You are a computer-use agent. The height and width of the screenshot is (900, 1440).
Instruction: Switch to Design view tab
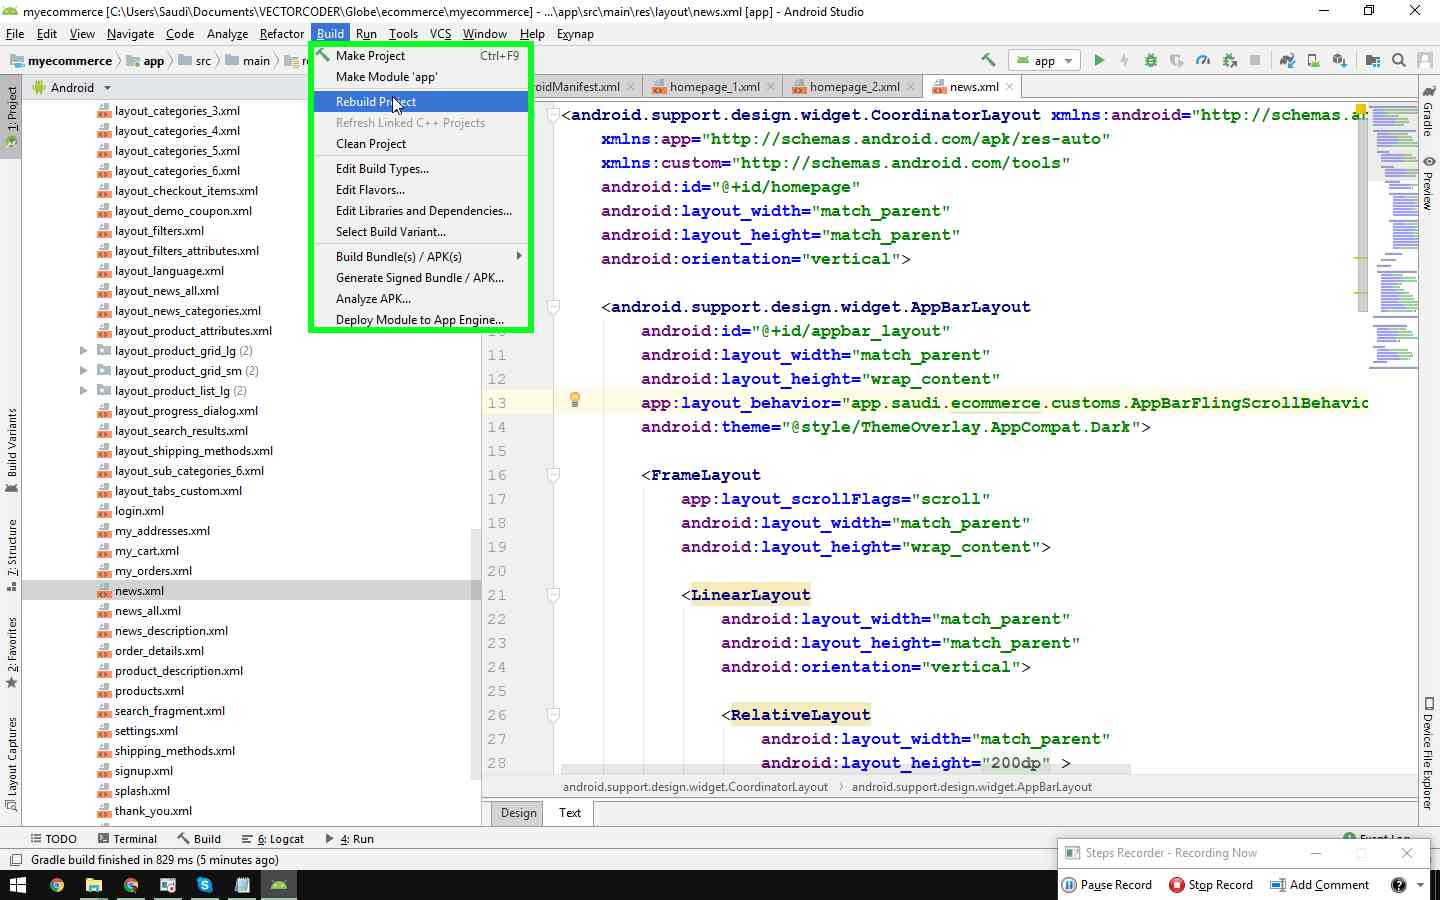pos(519,813)
